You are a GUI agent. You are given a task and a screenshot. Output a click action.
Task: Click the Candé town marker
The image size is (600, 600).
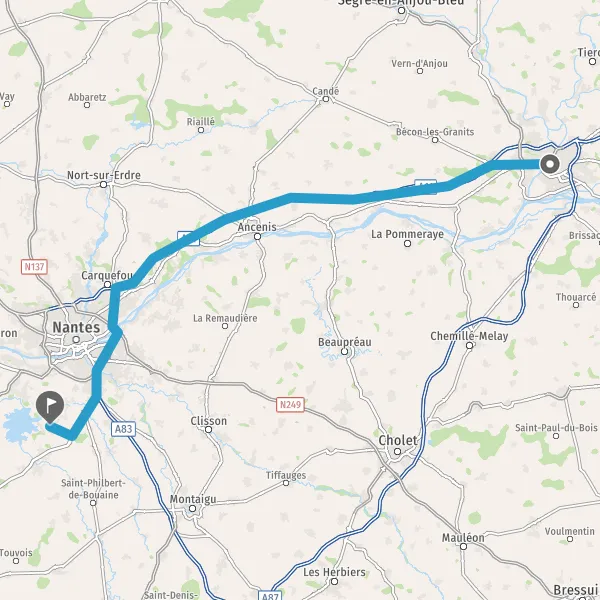[x=326, y=99]
